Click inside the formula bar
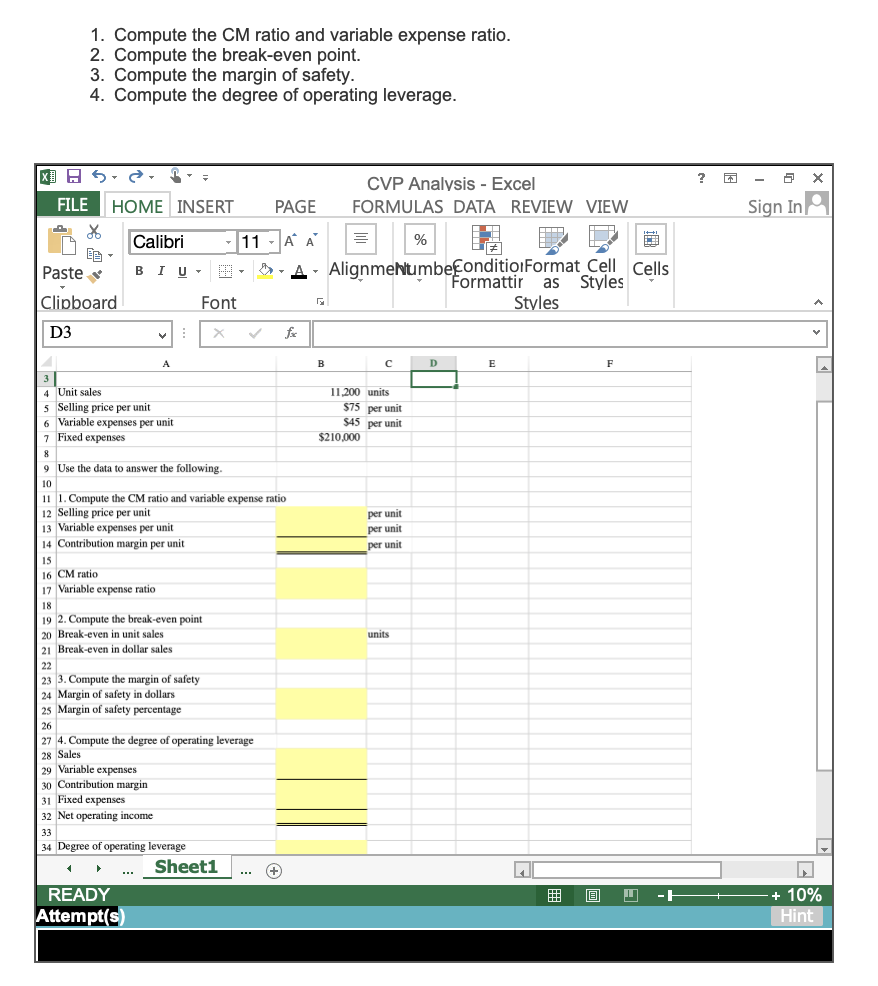This screenshot has width=878, height=986. tap(550, 333)
